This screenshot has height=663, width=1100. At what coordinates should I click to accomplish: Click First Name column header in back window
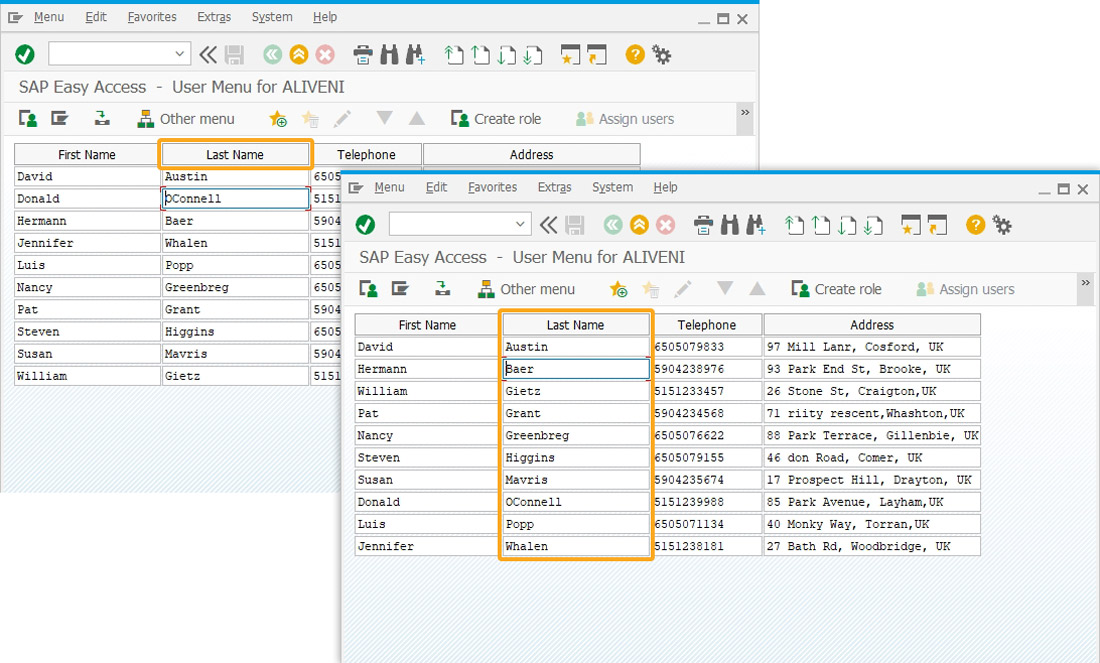click(87, 154)
